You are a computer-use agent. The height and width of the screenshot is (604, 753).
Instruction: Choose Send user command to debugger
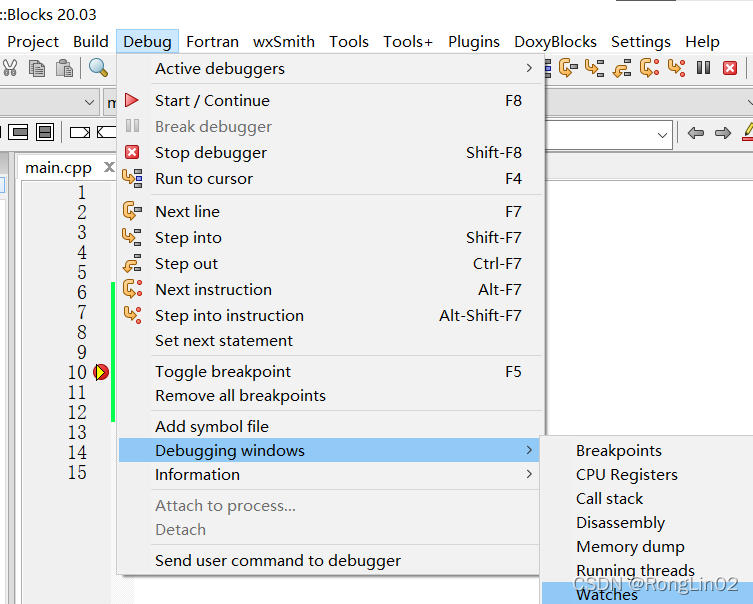(330, 560)
